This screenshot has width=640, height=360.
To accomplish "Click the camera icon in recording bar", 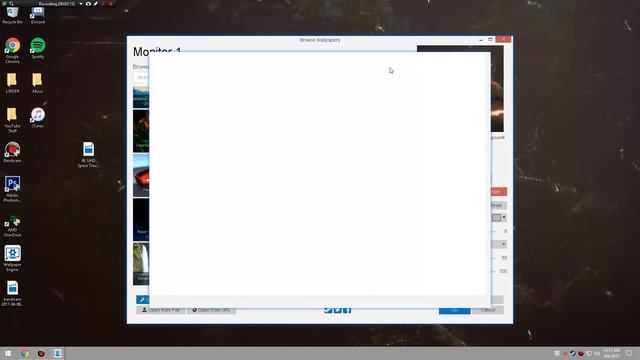I will click(x=88, y=4).
